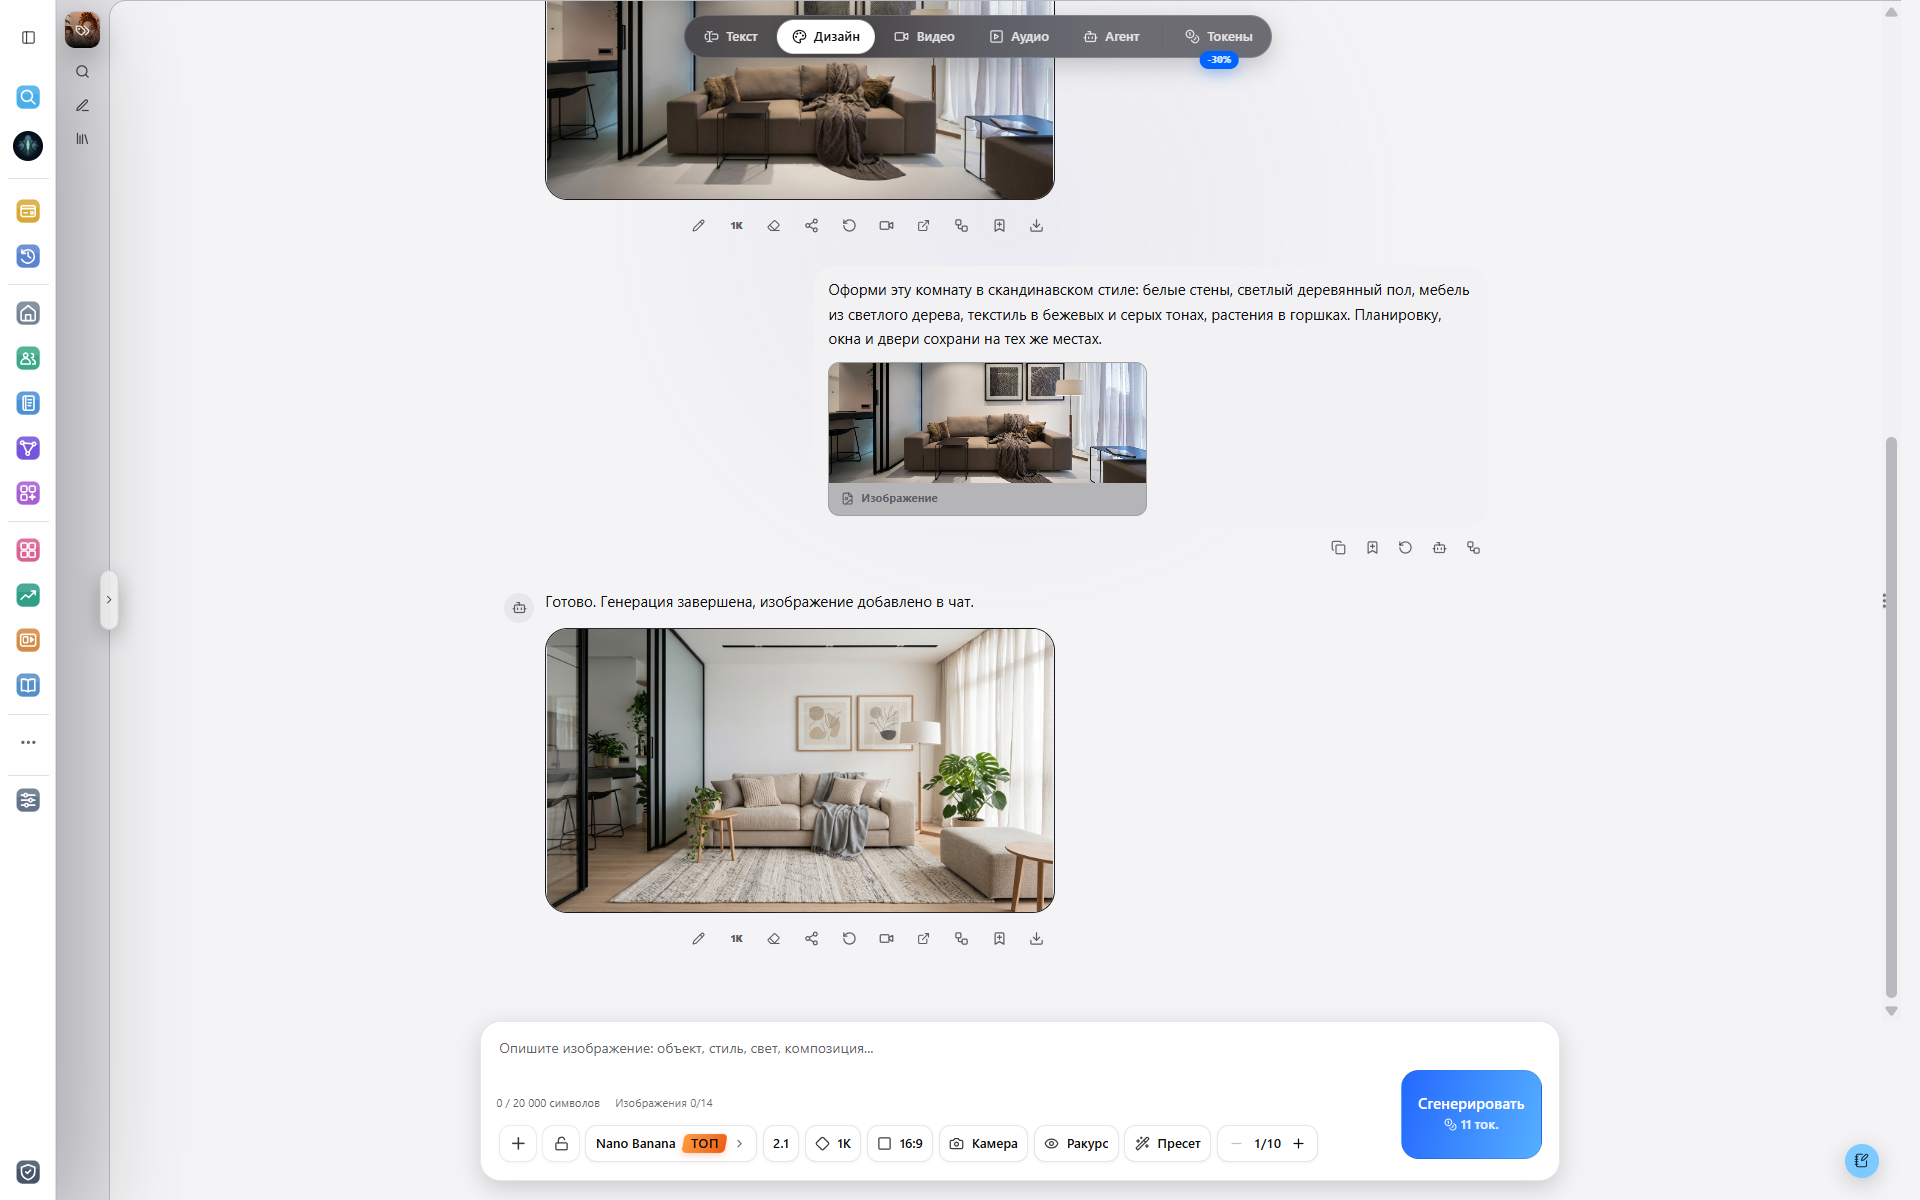This screenshot has height=1200, width=1920.
Task: Regenerate the Scandinavian room image
Action: pyautogui.click(x=849, y=938)
